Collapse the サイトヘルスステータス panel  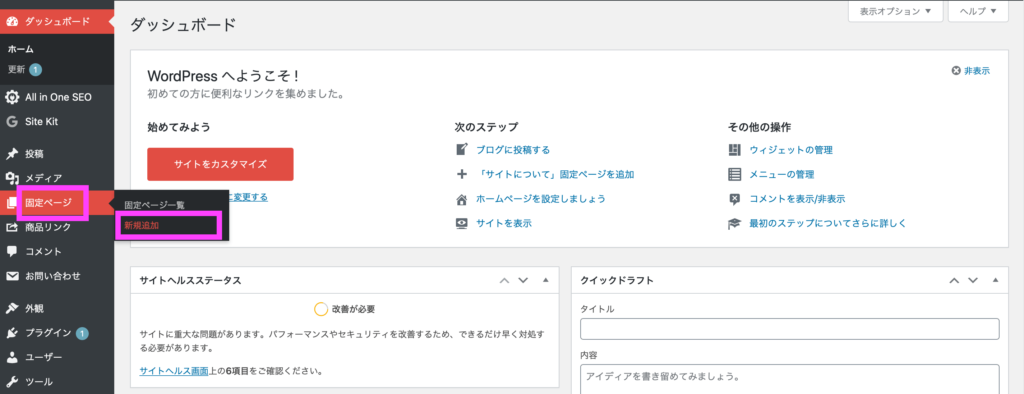click(x=546, y=280)
